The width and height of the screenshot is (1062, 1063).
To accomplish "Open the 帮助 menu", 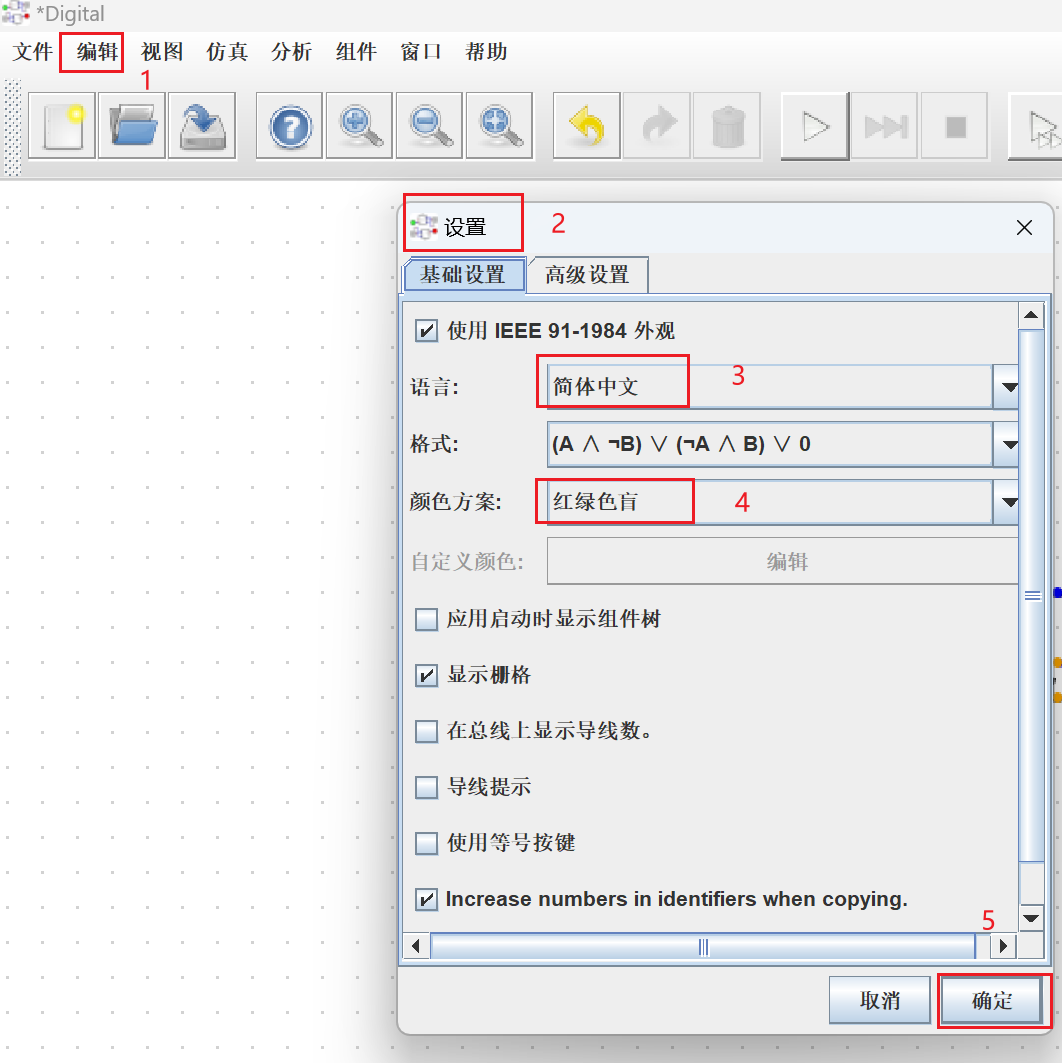I will click(x=486, y=52).
